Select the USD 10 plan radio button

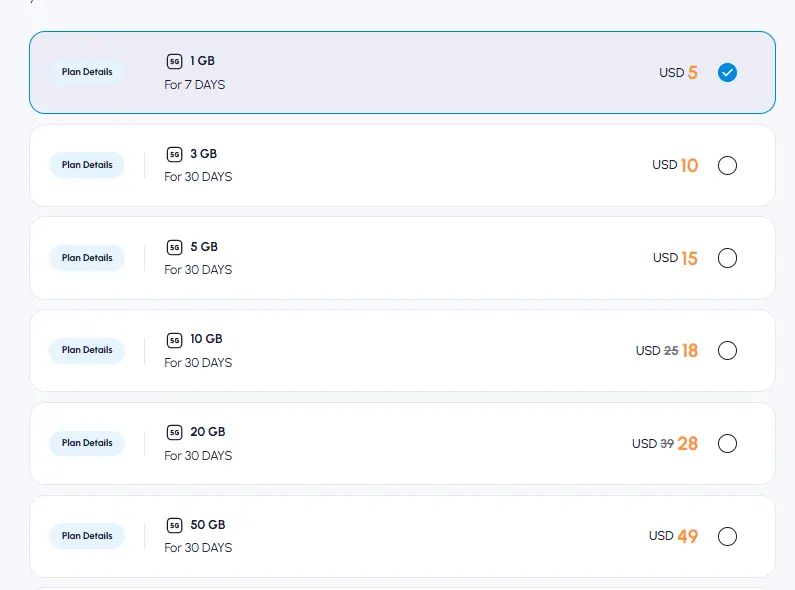[727, 166]
